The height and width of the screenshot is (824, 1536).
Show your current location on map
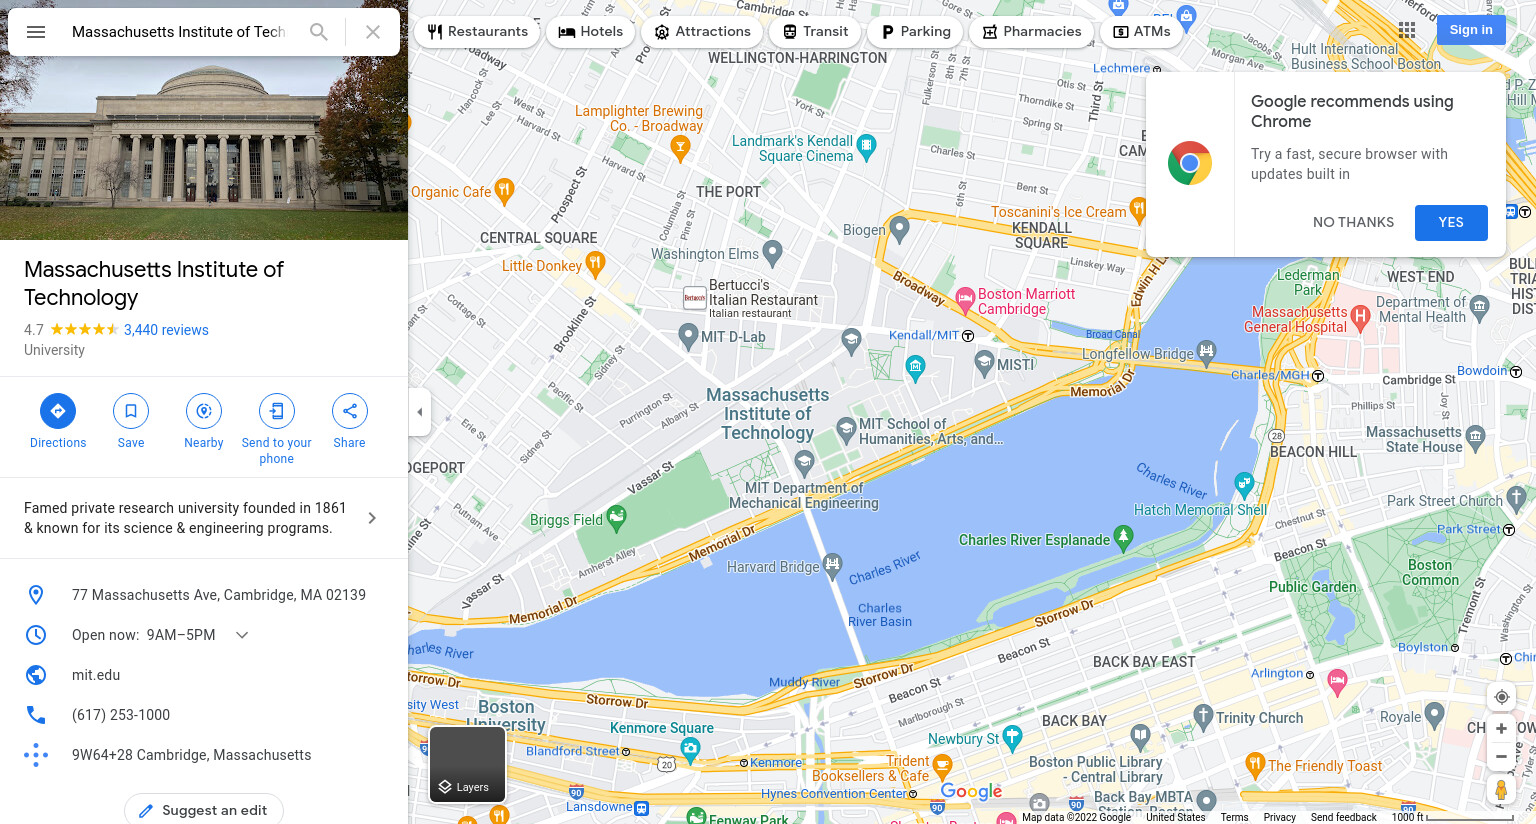[1501, 697]
